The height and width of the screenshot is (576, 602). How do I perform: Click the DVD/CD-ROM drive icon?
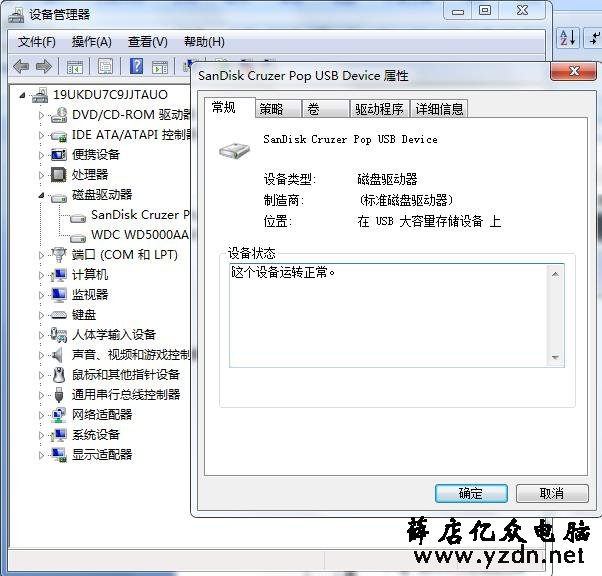coord(59,115)
